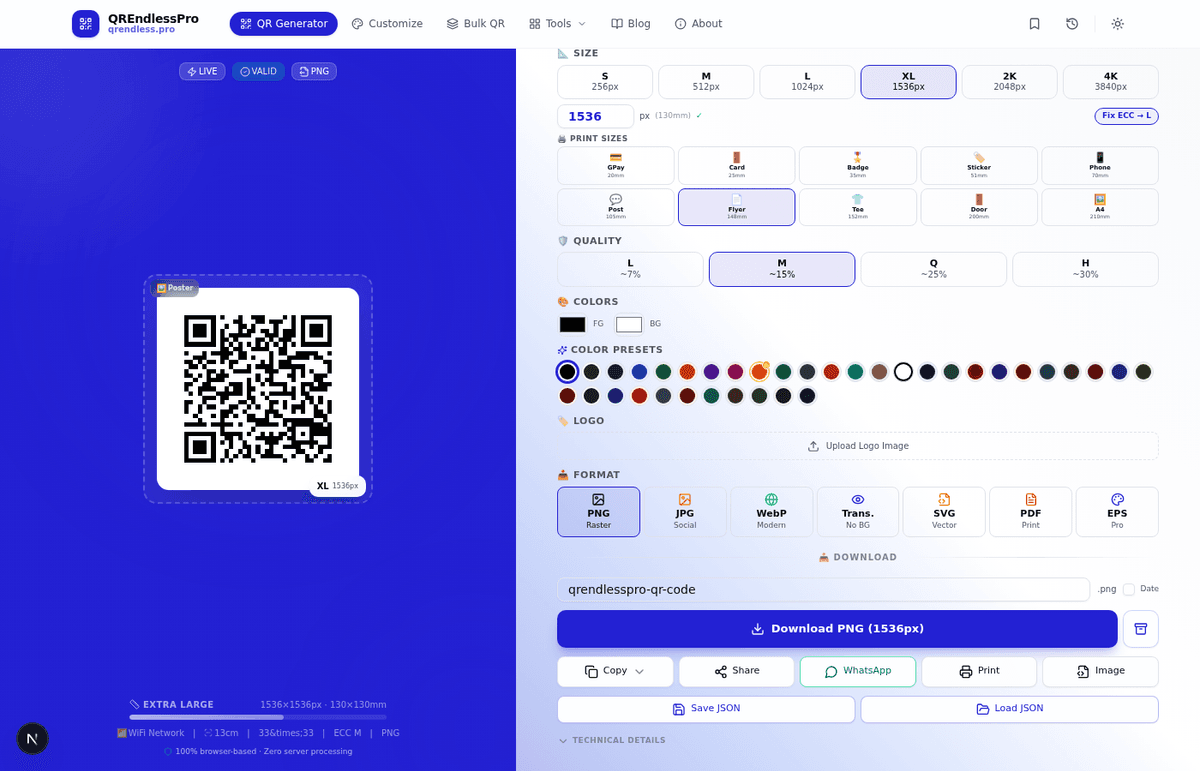Select the Flyer 148mm print size
1200x771 pixels.
pyautogui.click(x=737, y=207)
